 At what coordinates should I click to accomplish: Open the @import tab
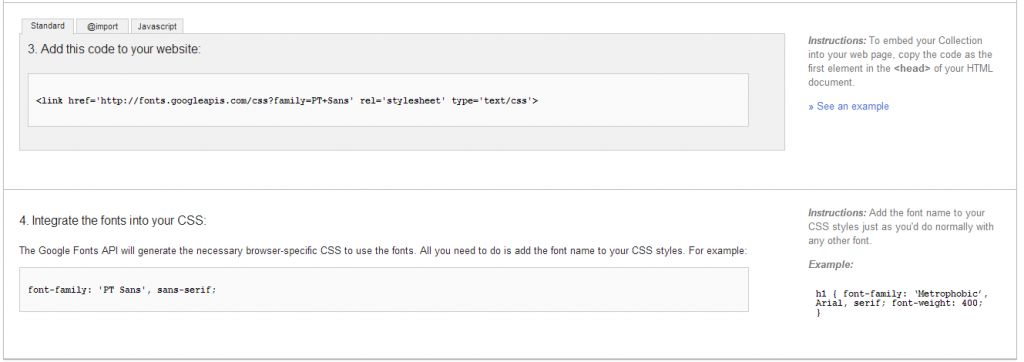[102, 27]
